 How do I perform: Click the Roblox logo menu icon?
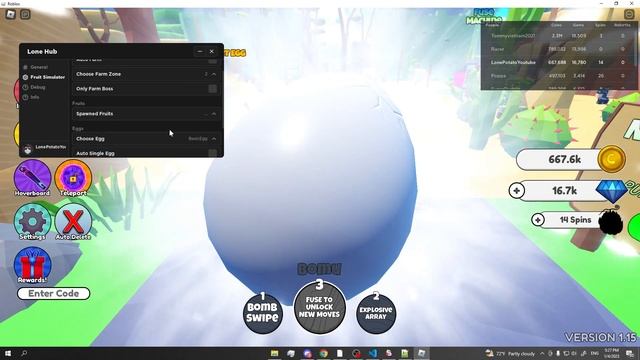tap(11, 14)
